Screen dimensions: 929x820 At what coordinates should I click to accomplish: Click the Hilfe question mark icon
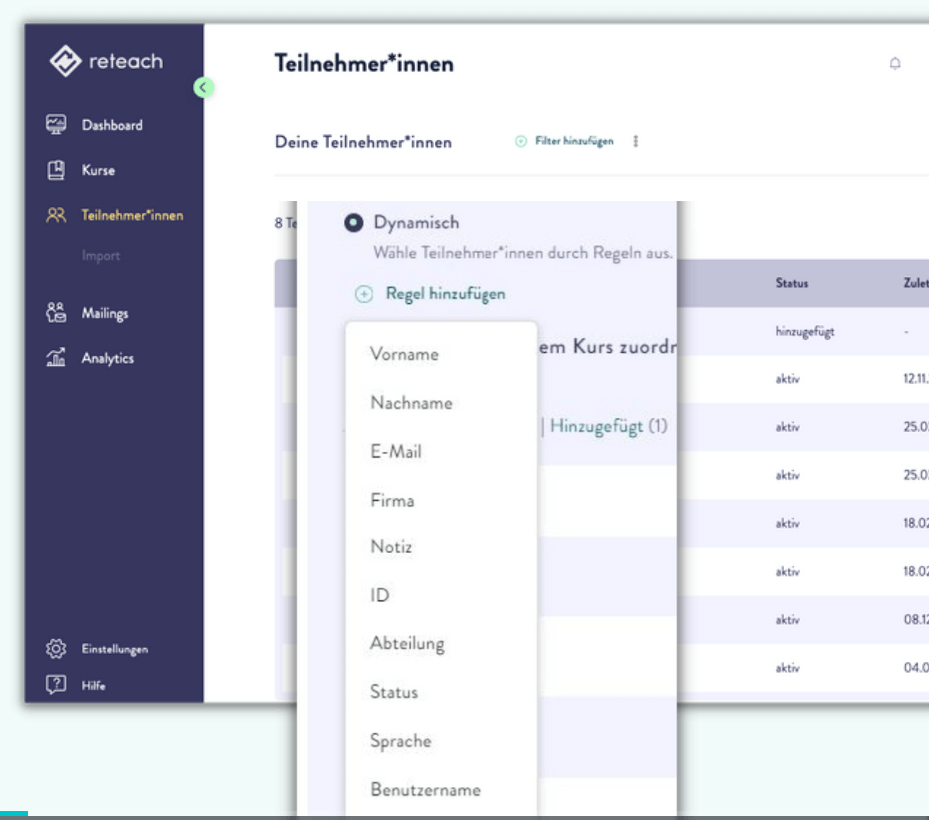[56, 685]
